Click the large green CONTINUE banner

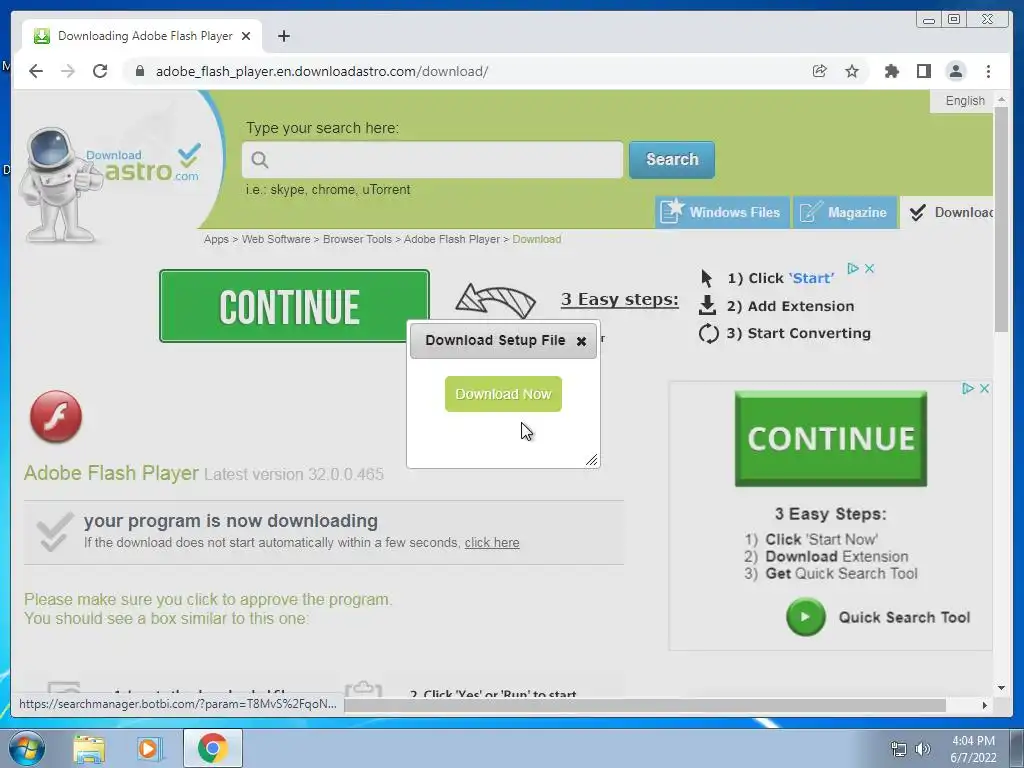click(295, 306)
